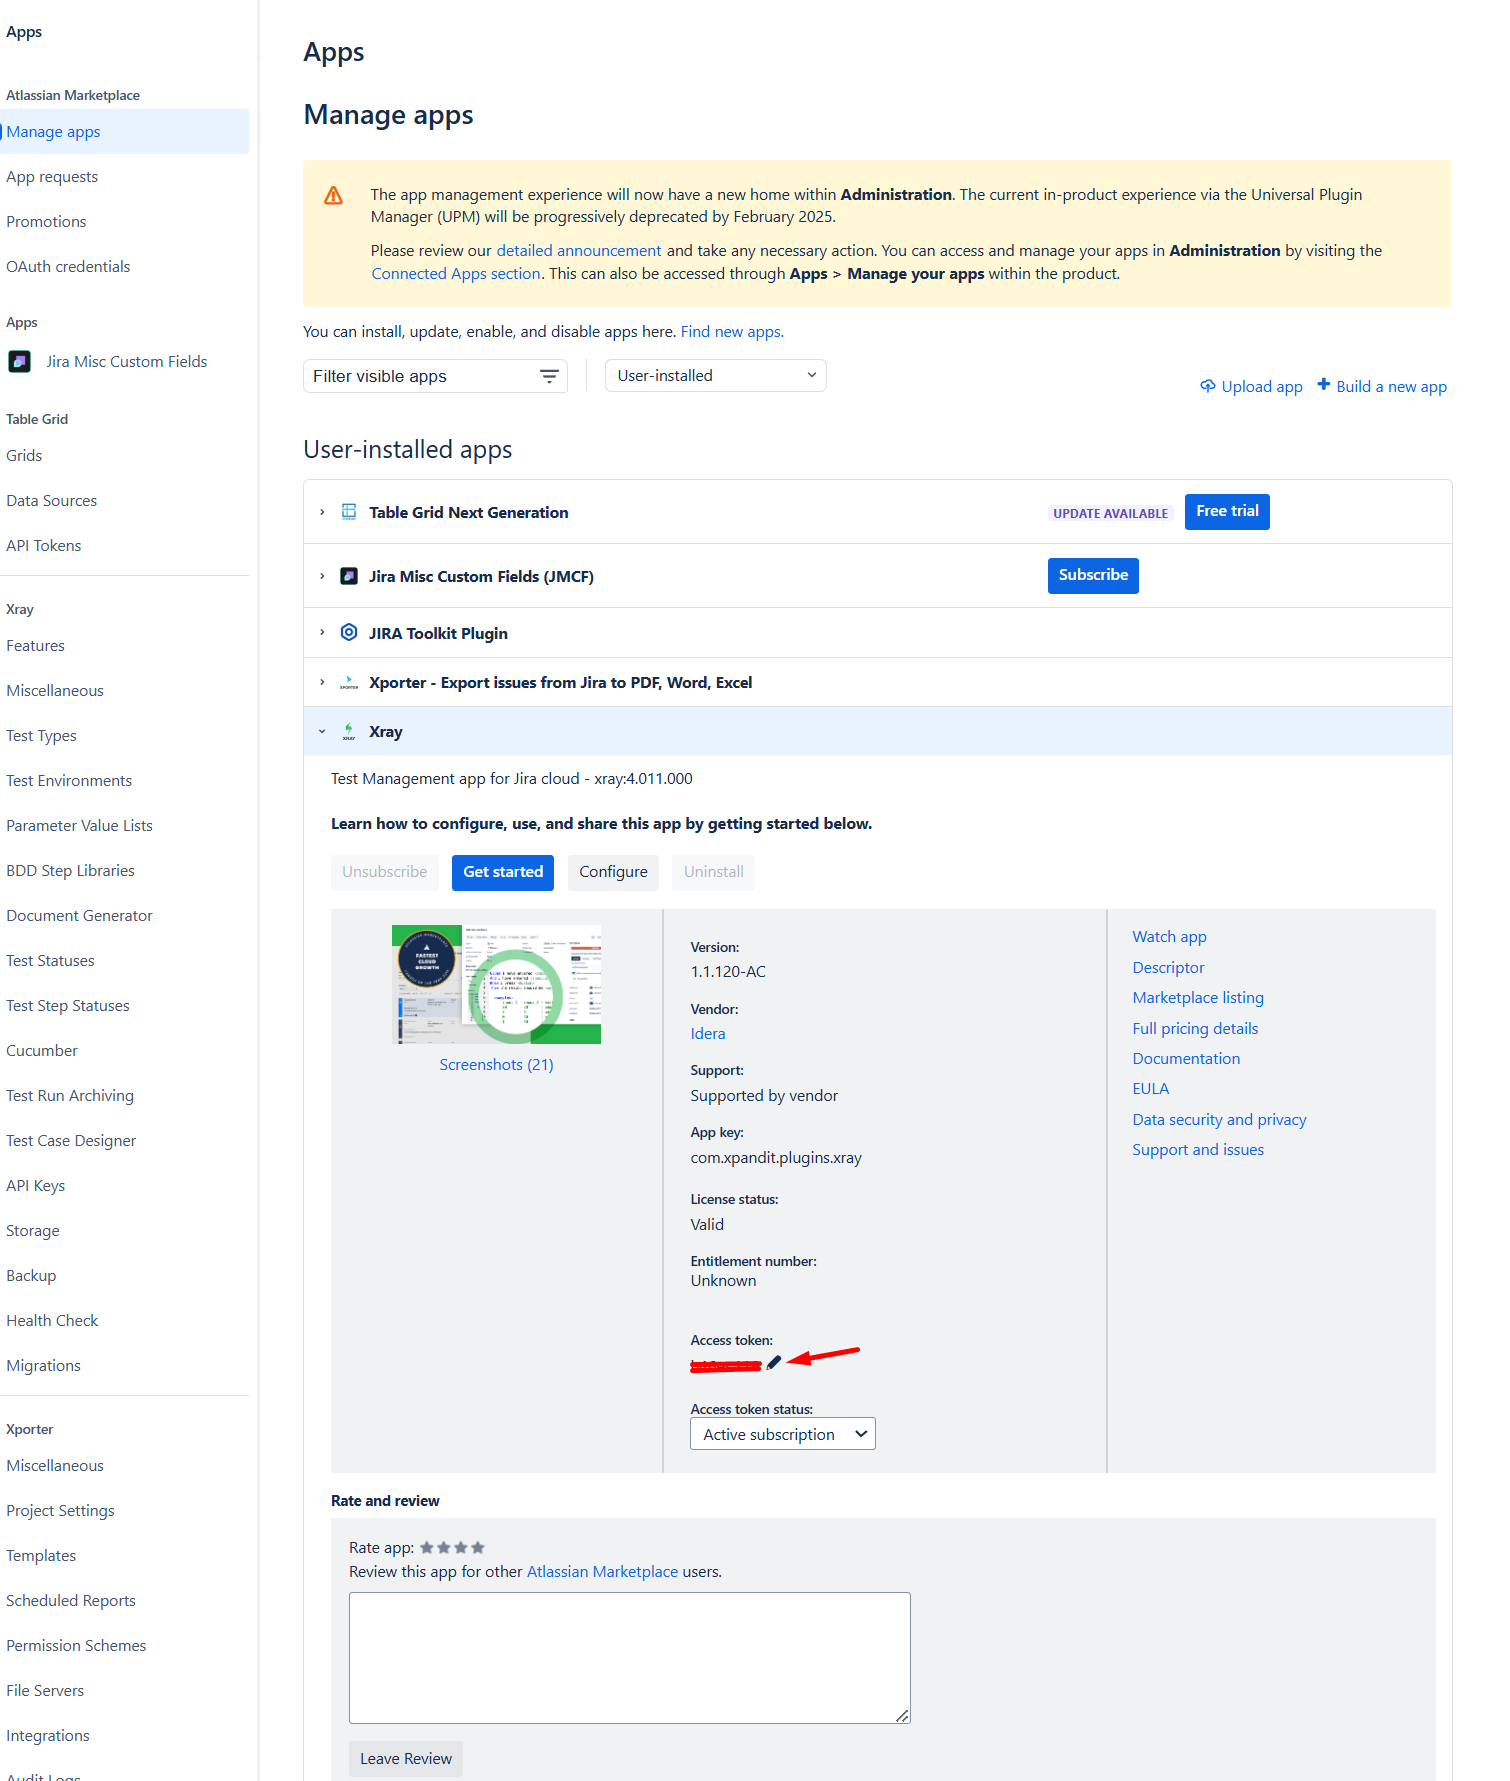Image resolution: width=1510 pixels, height=1781 pixels.
Task: Click the Table Grid Next Generation app icon
Action: pos(349,512)
